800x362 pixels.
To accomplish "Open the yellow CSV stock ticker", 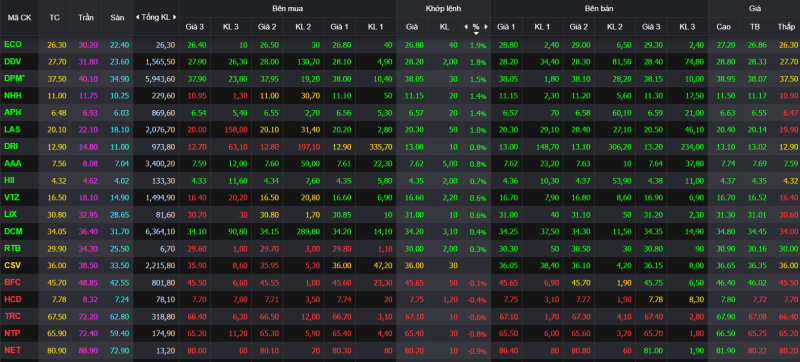I will 12,265.
